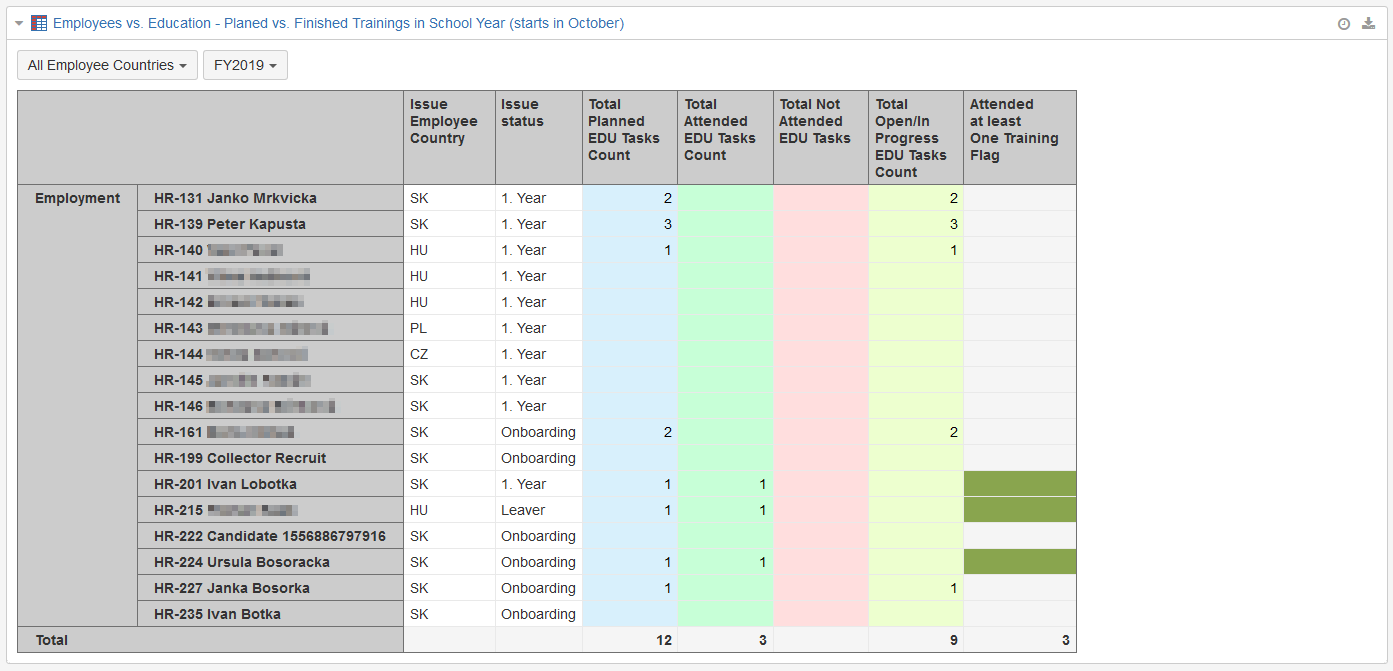Open the Employees vs. Education report title link
1393x671 pixels.
pos(338,23)
